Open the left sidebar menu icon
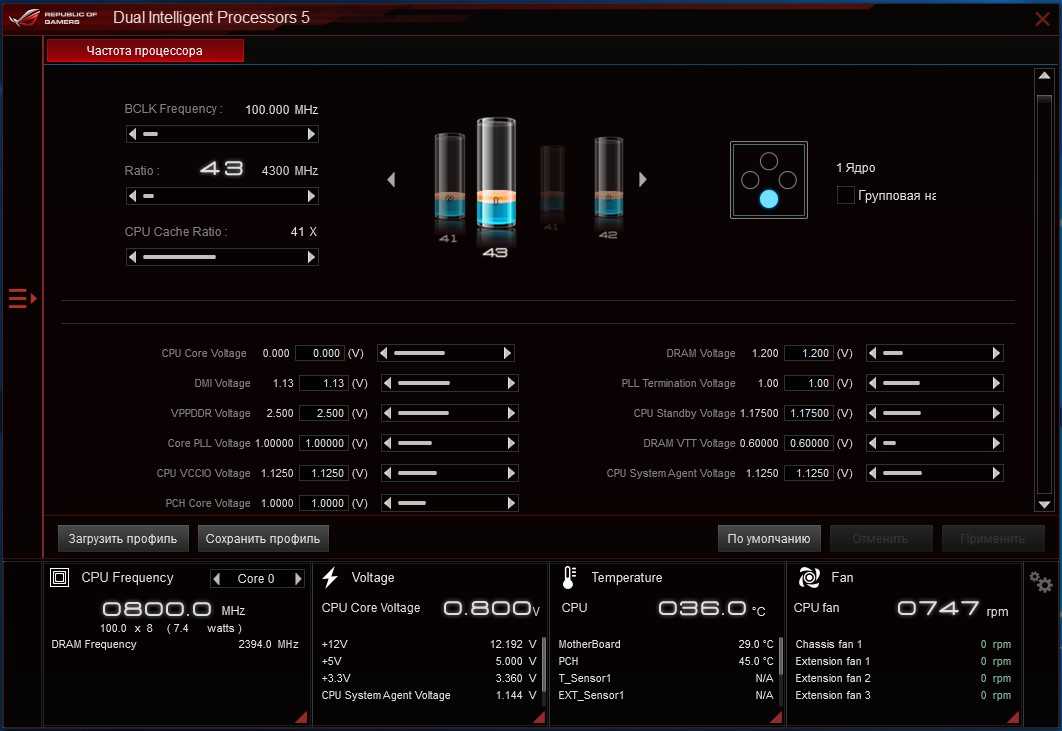This screenshot has width=1062, height=731. (x=21, y=298)
